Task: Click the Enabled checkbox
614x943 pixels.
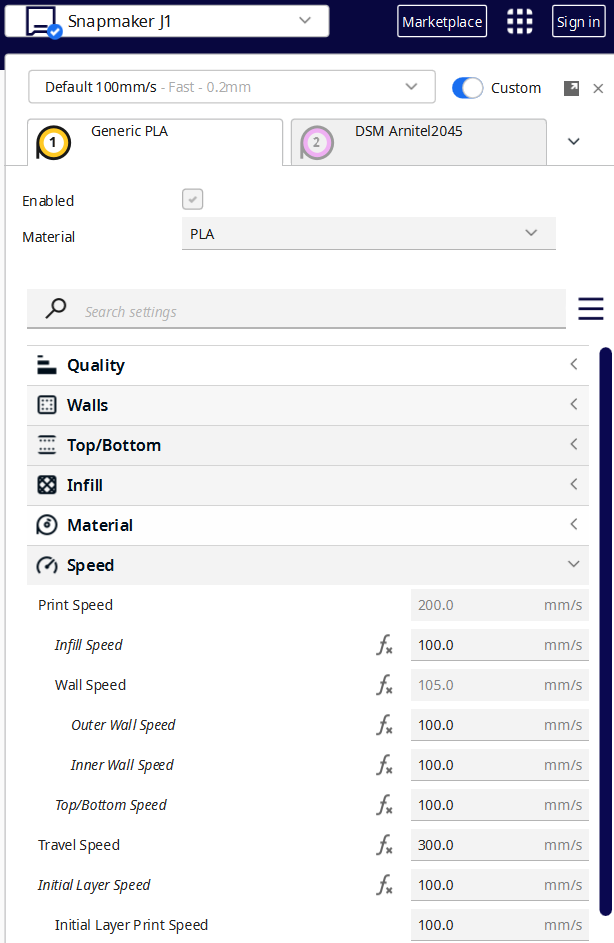Action: [x=192, y=199]
